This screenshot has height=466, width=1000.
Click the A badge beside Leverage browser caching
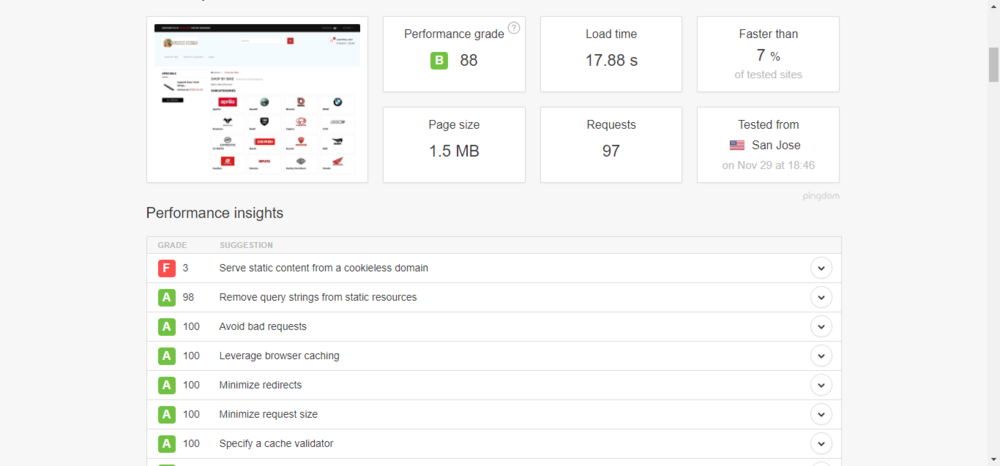[166, 356]
